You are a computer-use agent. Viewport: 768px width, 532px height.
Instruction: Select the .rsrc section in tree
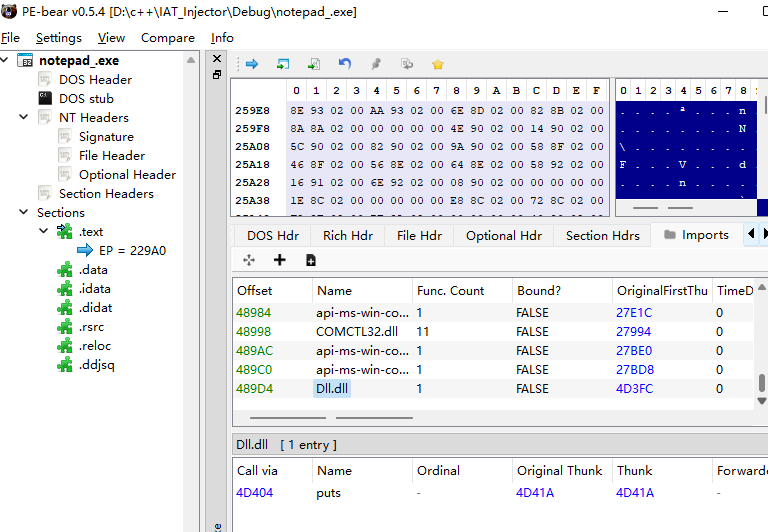pyautogui.click(x=92, y=327)
